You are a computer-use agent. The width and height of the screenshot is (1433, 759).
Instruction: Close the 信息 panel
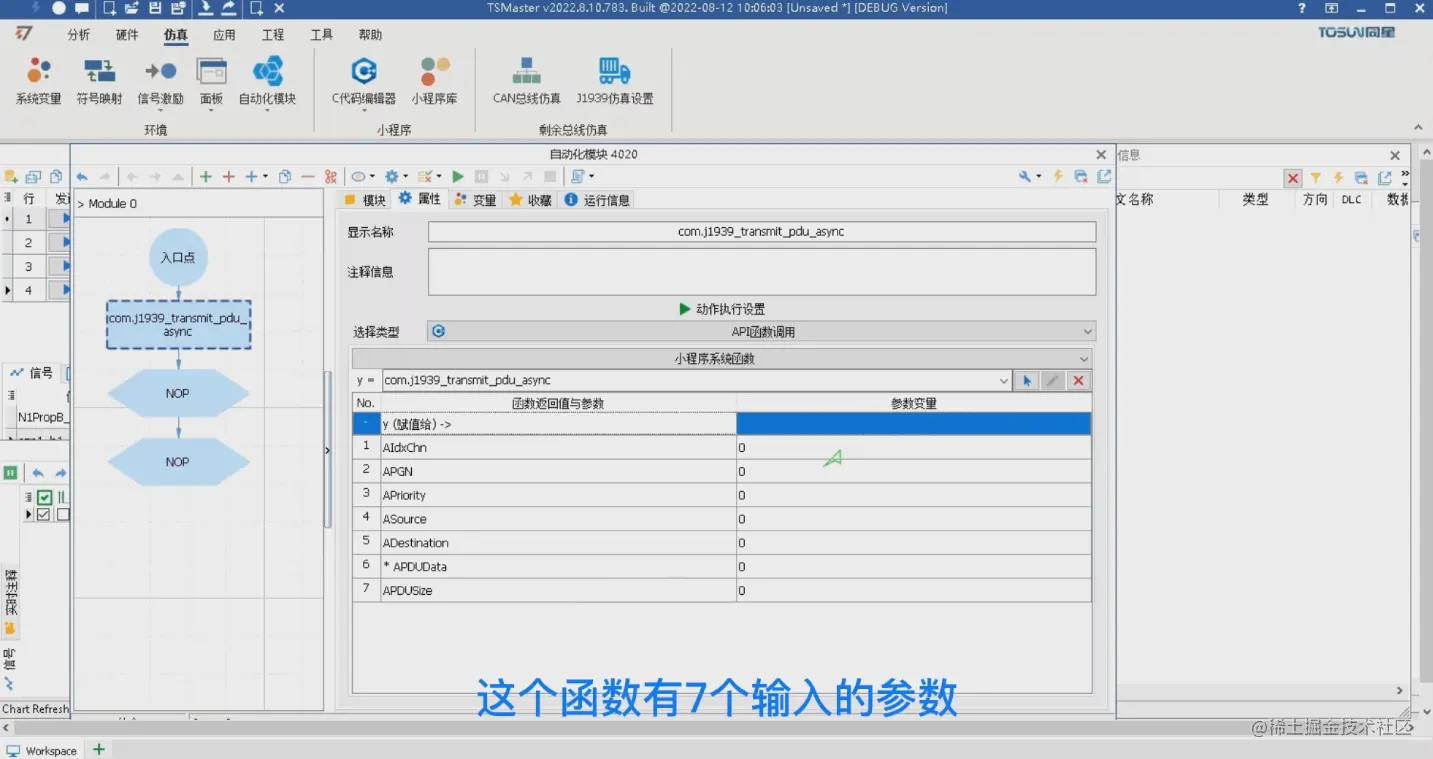point(1395,155)
